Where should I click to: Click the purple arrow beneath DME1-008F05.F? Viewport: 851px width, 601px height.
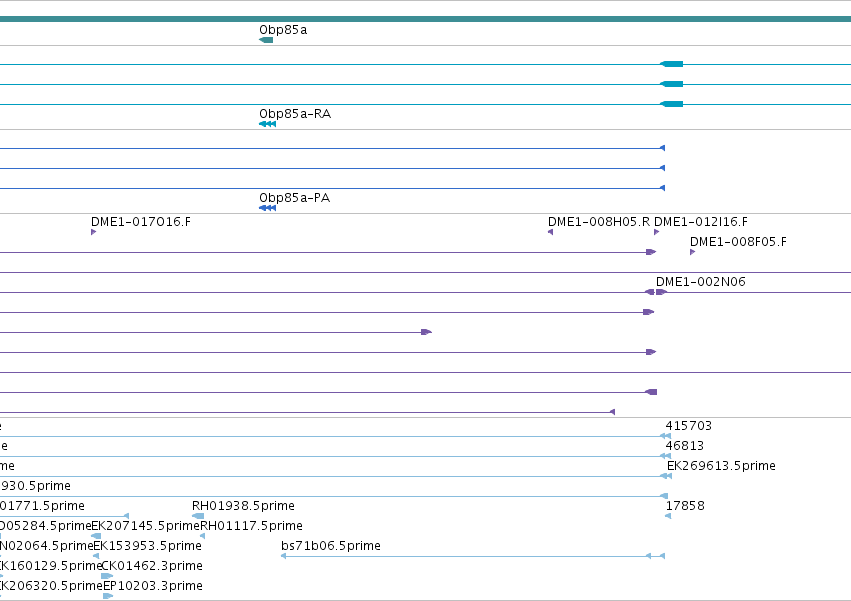[693, 252]
